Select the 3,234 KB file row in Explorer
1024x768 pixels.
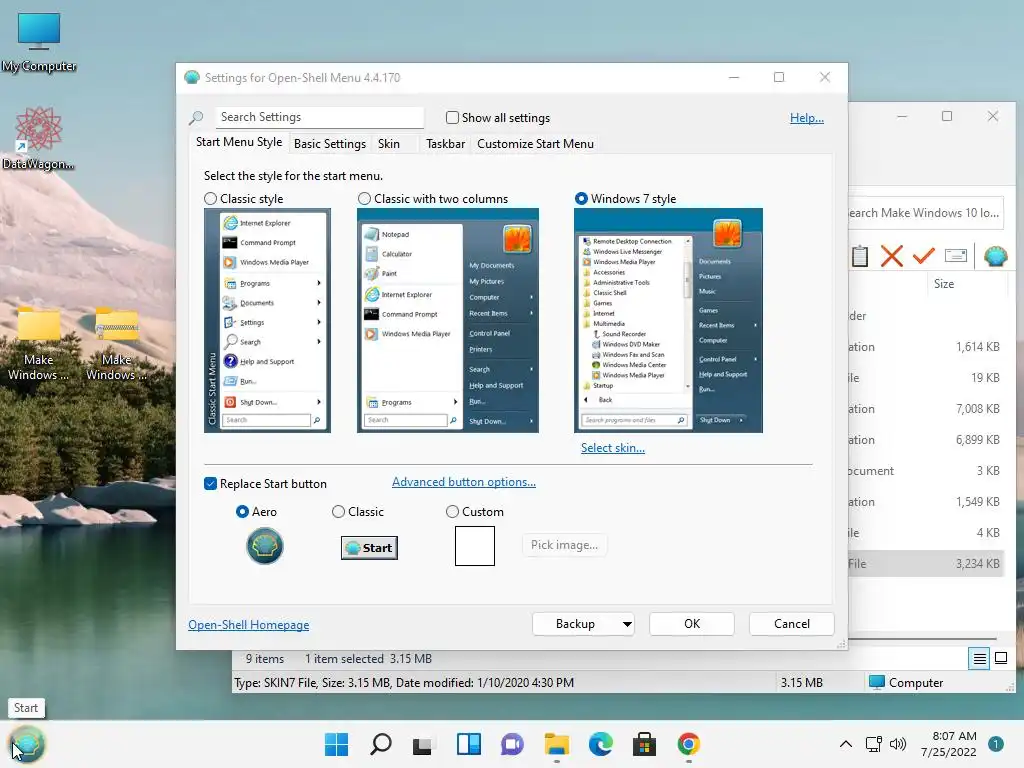pyautogui.click(x=926, y=564)
